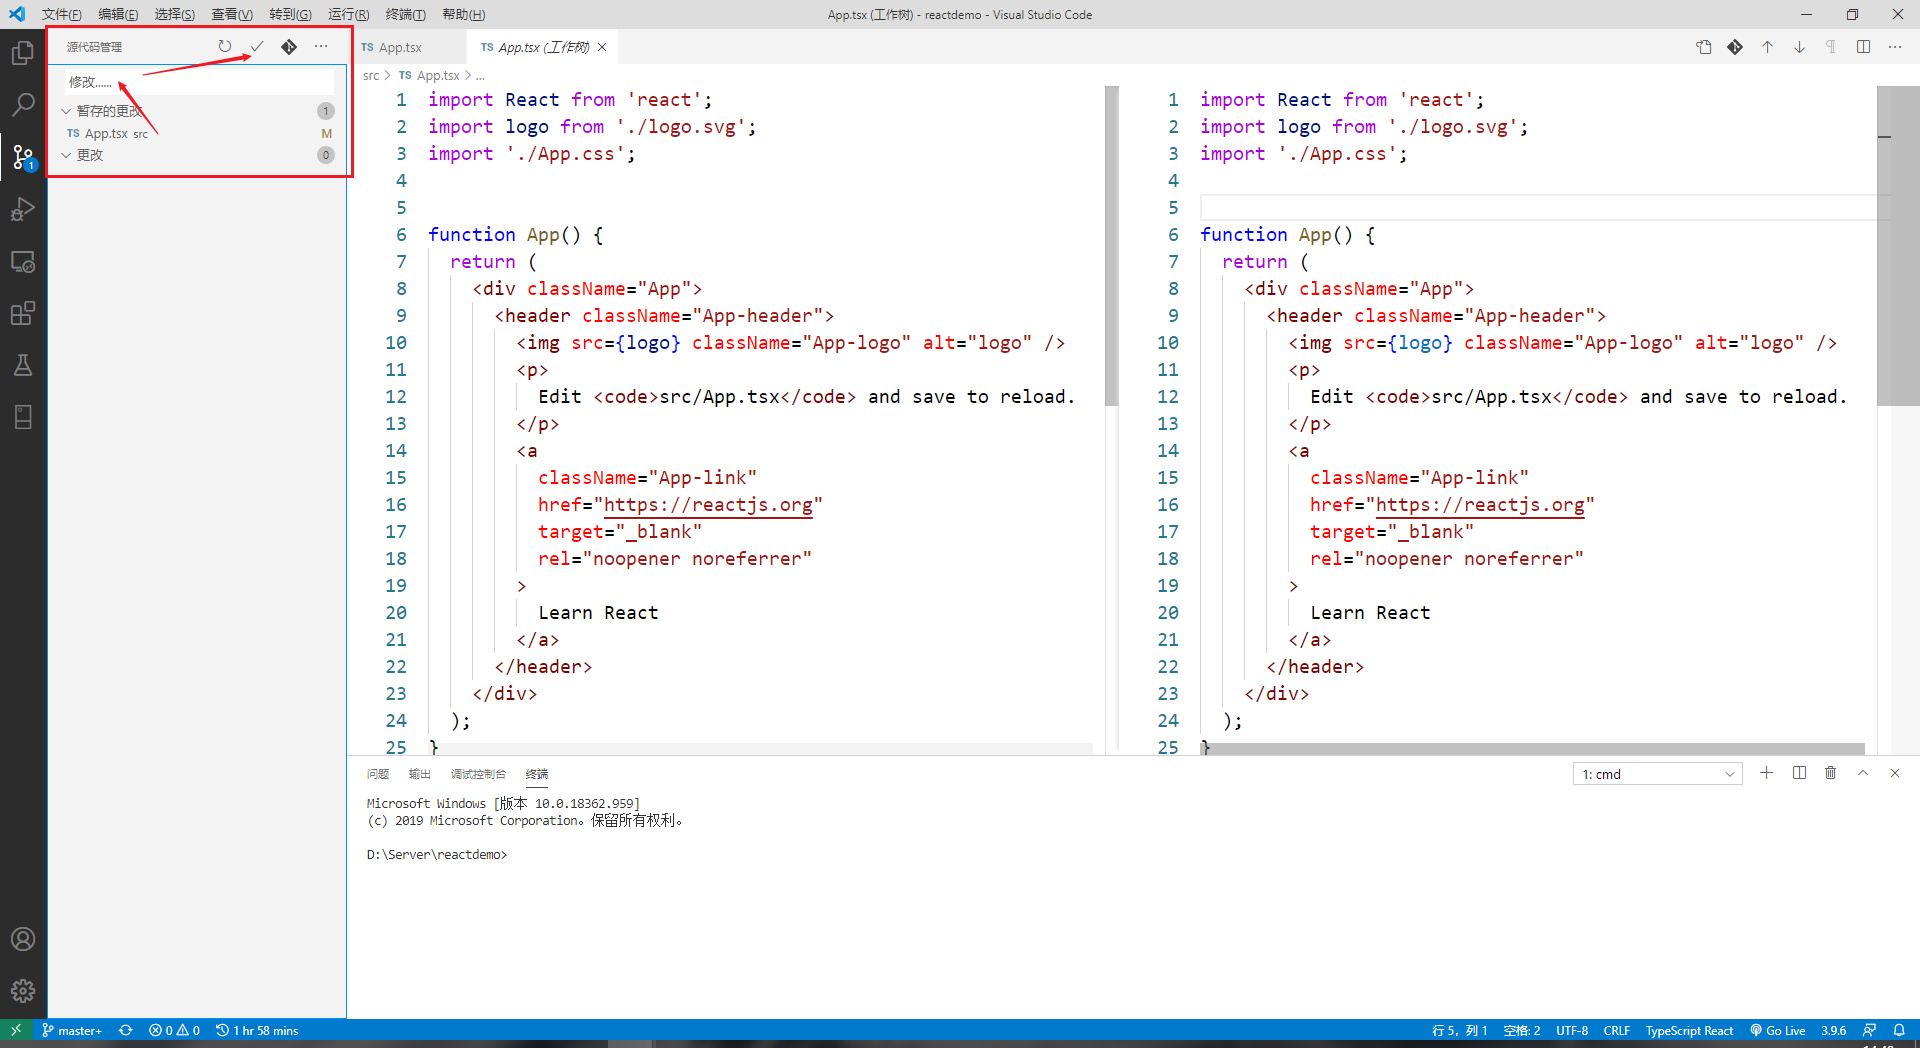The width and height of the screenshot is (1920, 1048).
Task: Open the Search view in activity bar
Action: [23, 104]
